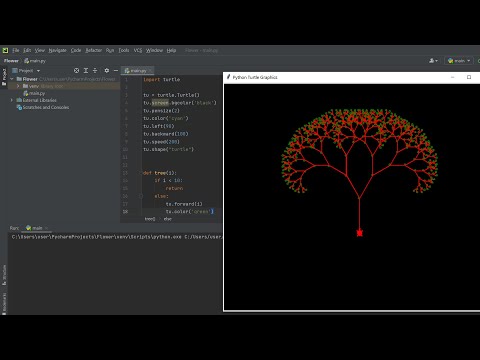Close the main.py editor tab
This screenshot has width=480, height=360.
coord(150,71)
